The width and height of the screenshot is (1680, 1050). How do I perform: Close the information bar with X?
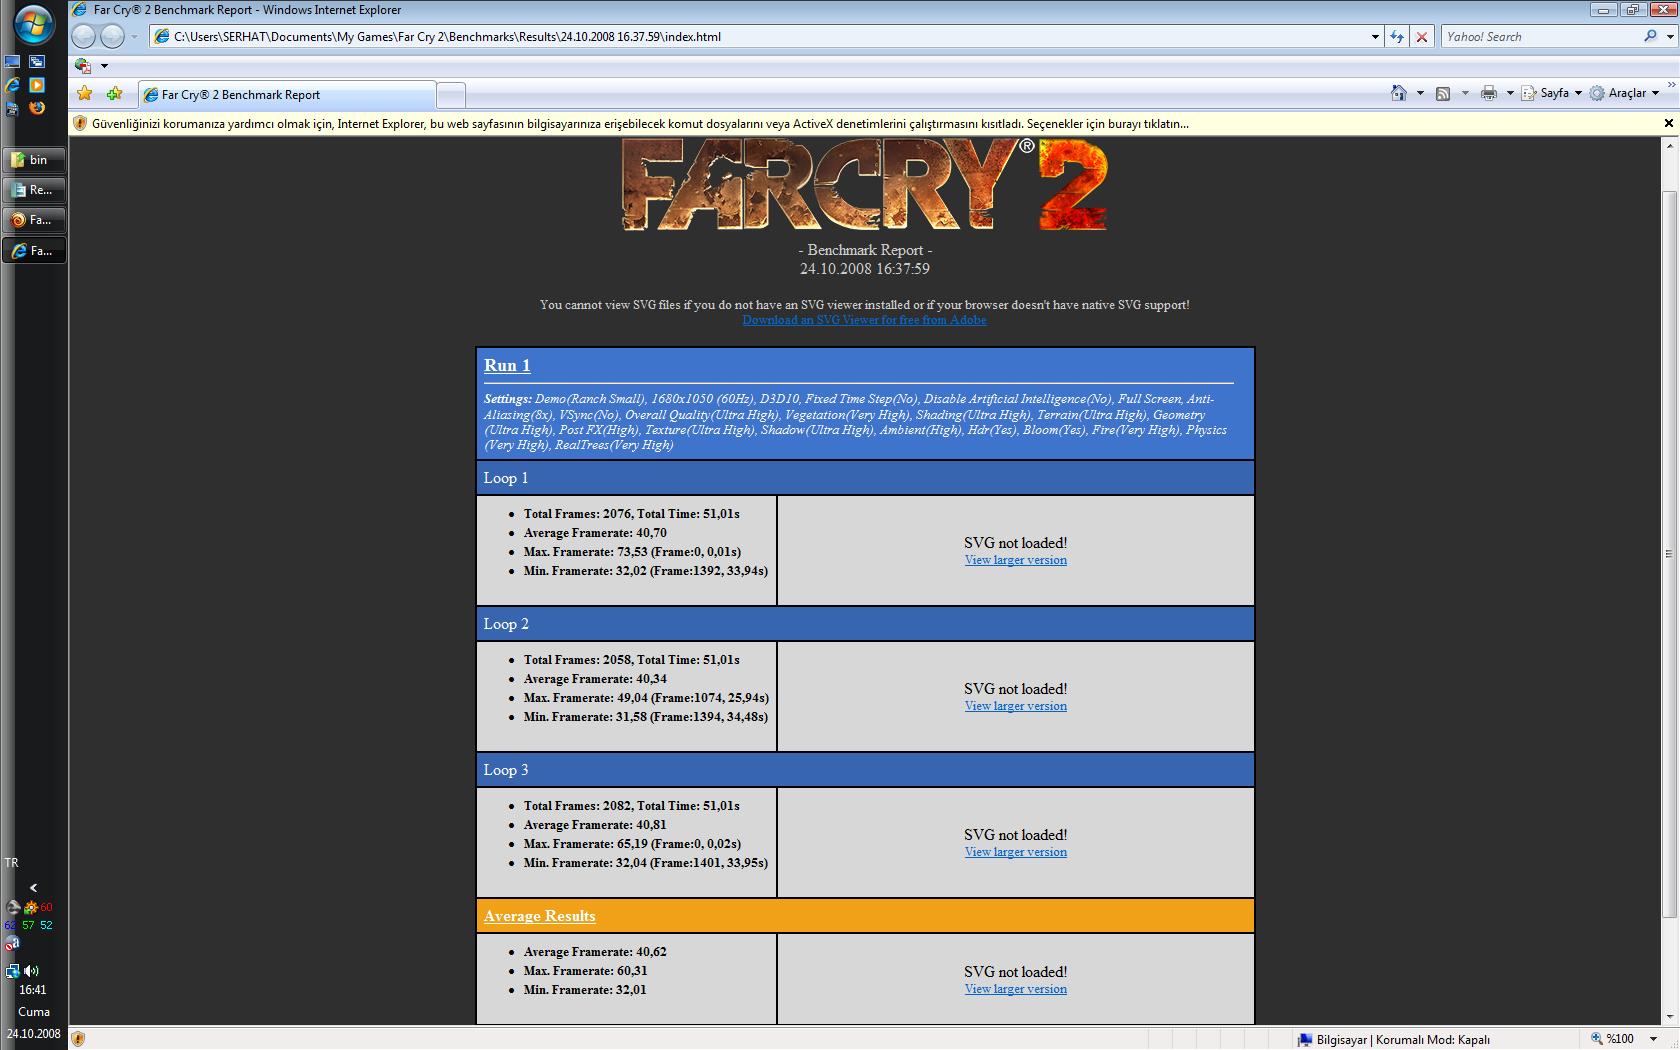click(x=1668, y=123)
